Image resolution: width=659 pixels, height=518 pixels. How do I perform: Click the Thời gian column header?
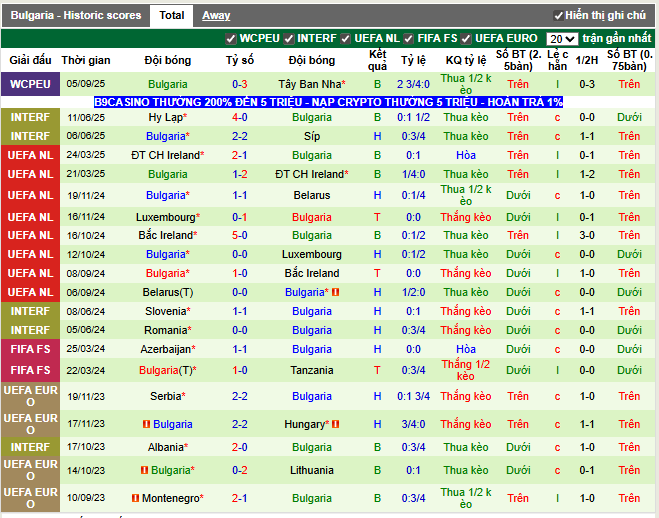[x=86, y=60]
